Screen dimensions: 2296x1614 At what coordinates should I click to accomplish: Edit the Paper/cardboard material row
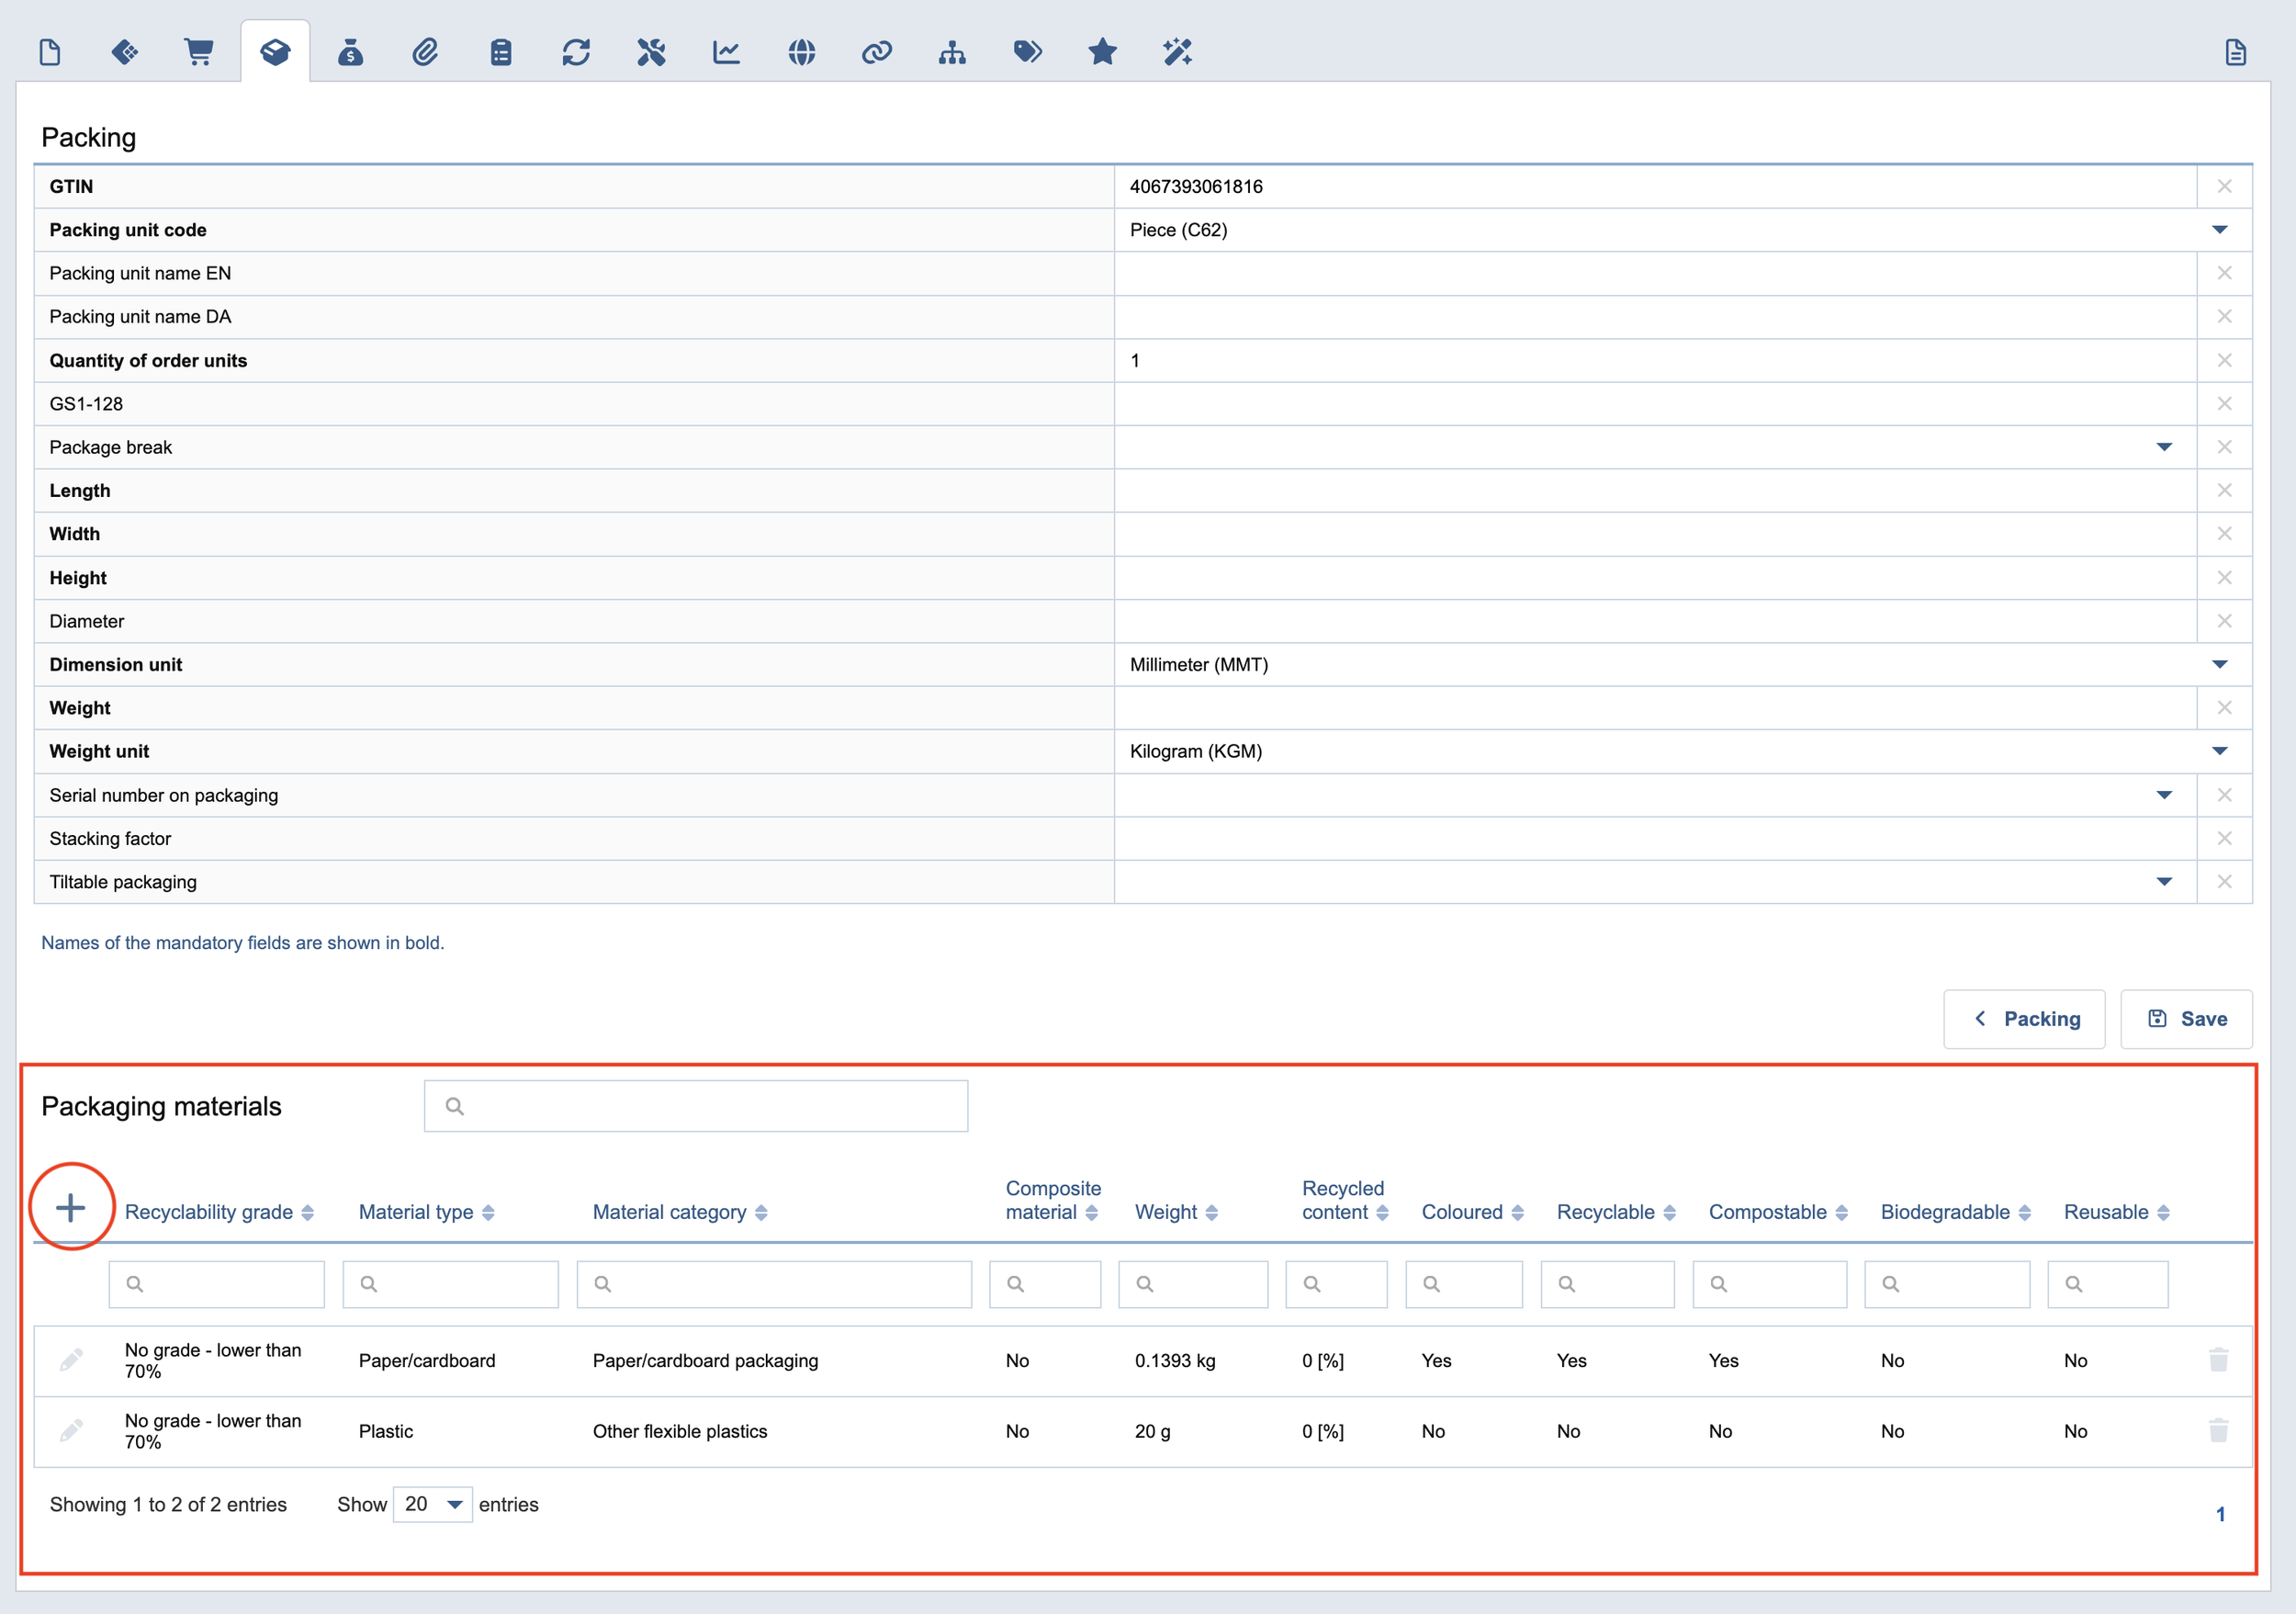(71, 1360)
